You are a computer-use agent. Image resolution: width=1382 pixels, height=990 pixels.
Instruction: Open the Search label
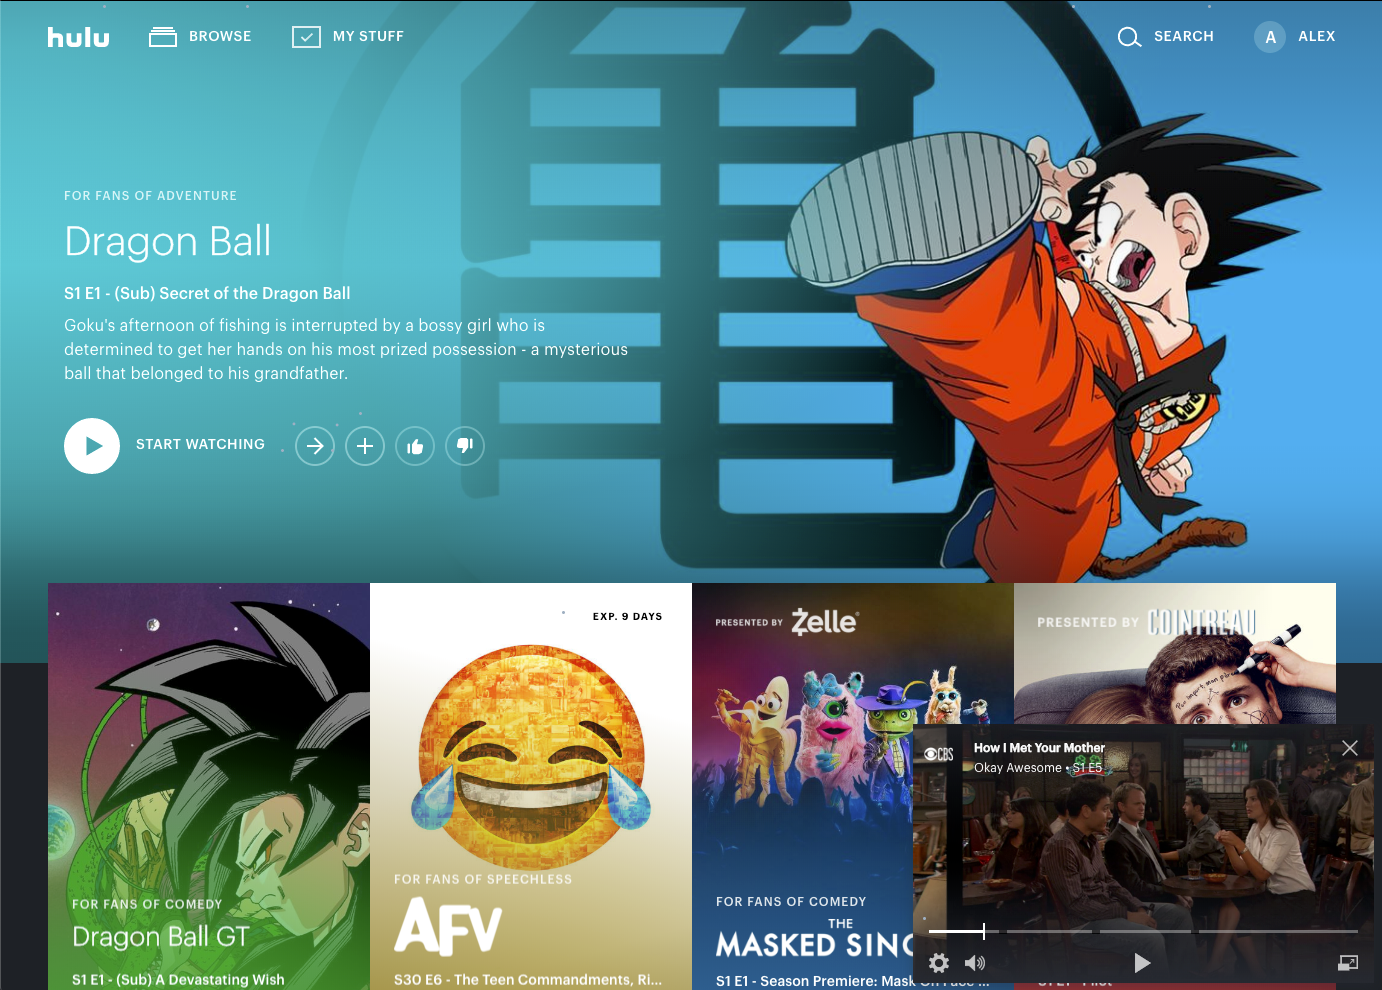[x=1184, y=36]
